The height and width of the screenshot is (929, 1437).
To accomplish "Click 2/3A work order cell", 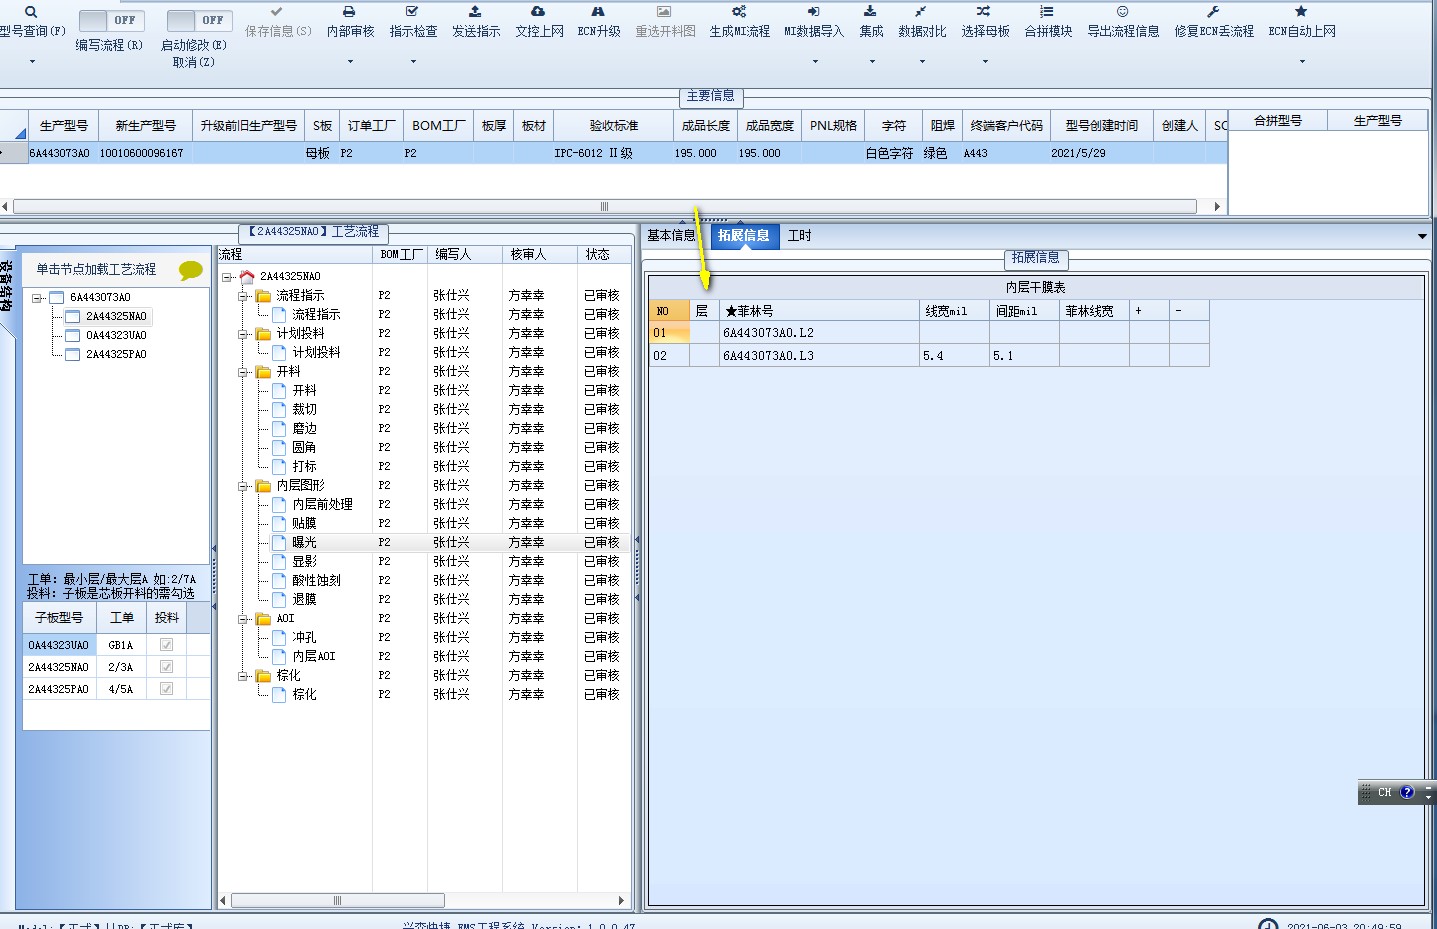I will (x=121, y=667).
